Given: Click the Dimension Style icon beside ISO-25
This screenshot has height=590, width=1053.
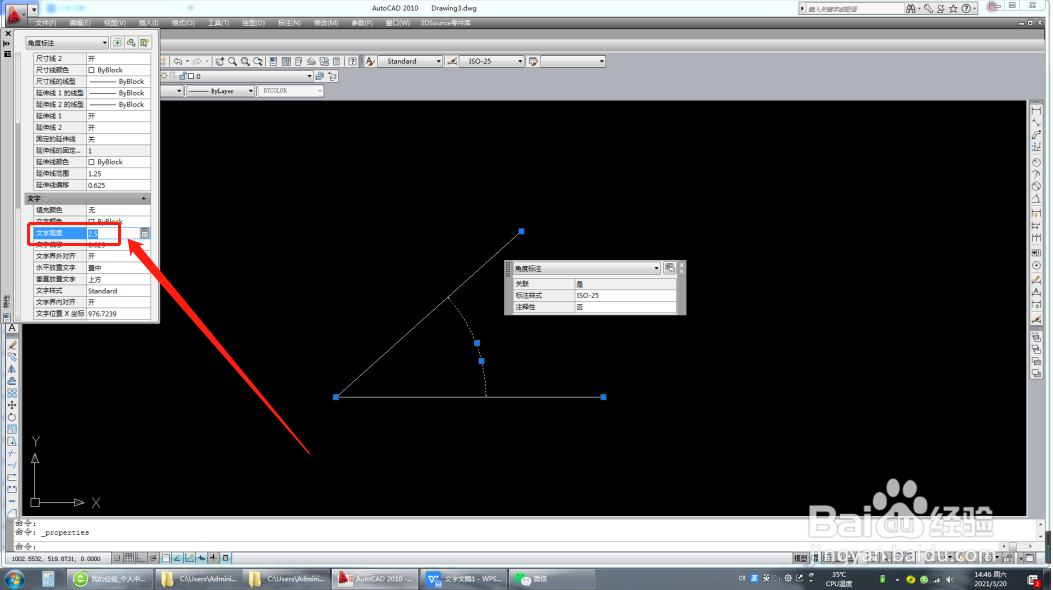Looking at the screenshot, I should pyautogui.click(x=452, y=61).
